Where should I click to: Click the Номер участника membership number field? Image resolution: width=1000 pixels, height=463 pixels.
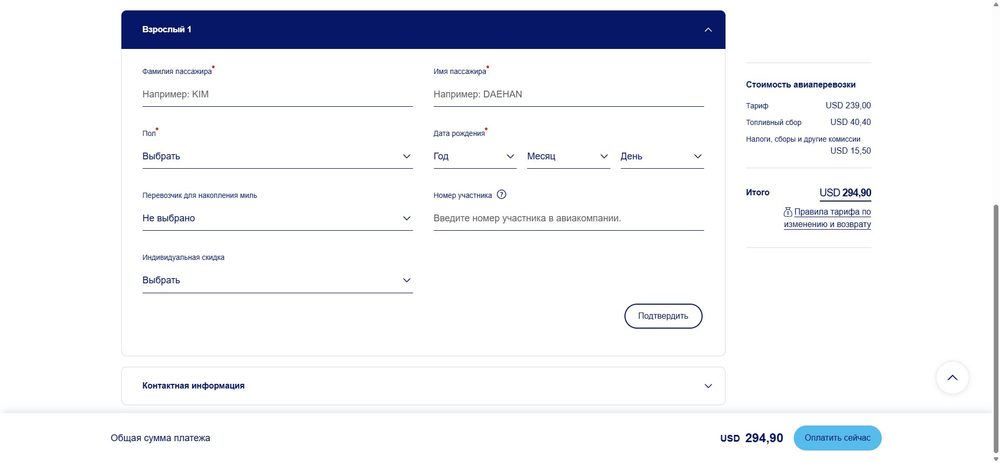(568, 218)
